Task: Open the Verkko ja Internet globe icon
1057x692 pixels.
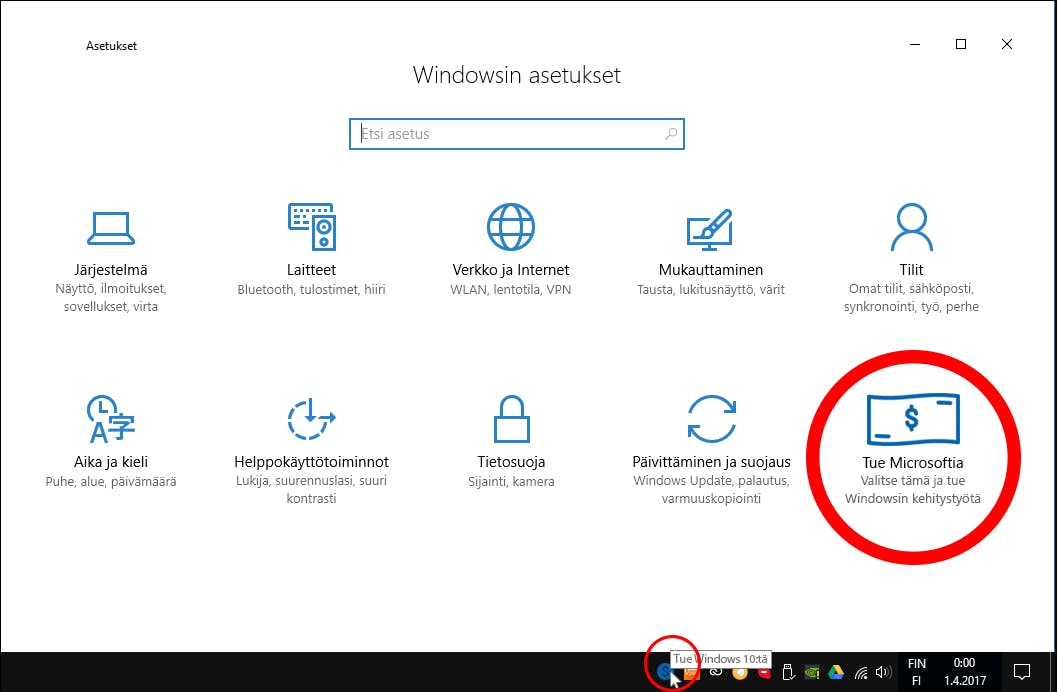Action: (511, 226)
